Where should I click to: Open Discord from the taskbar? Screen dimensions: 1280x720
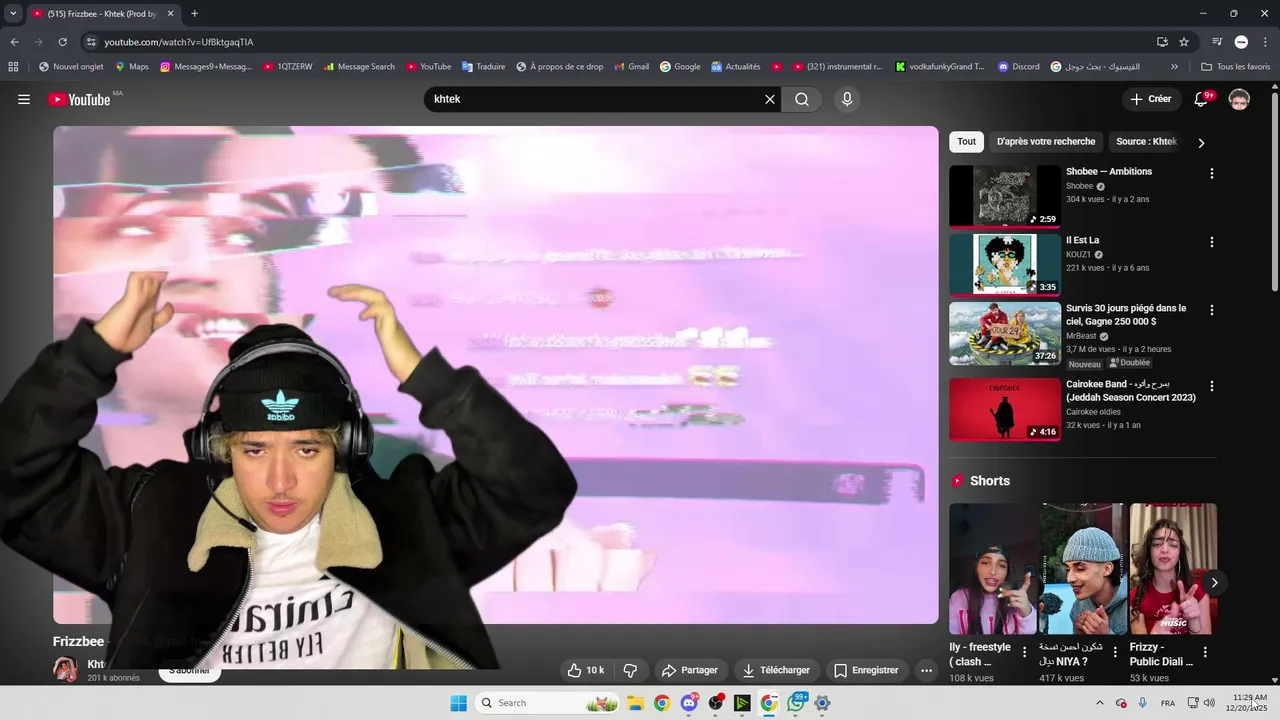[x=689, y=703]
